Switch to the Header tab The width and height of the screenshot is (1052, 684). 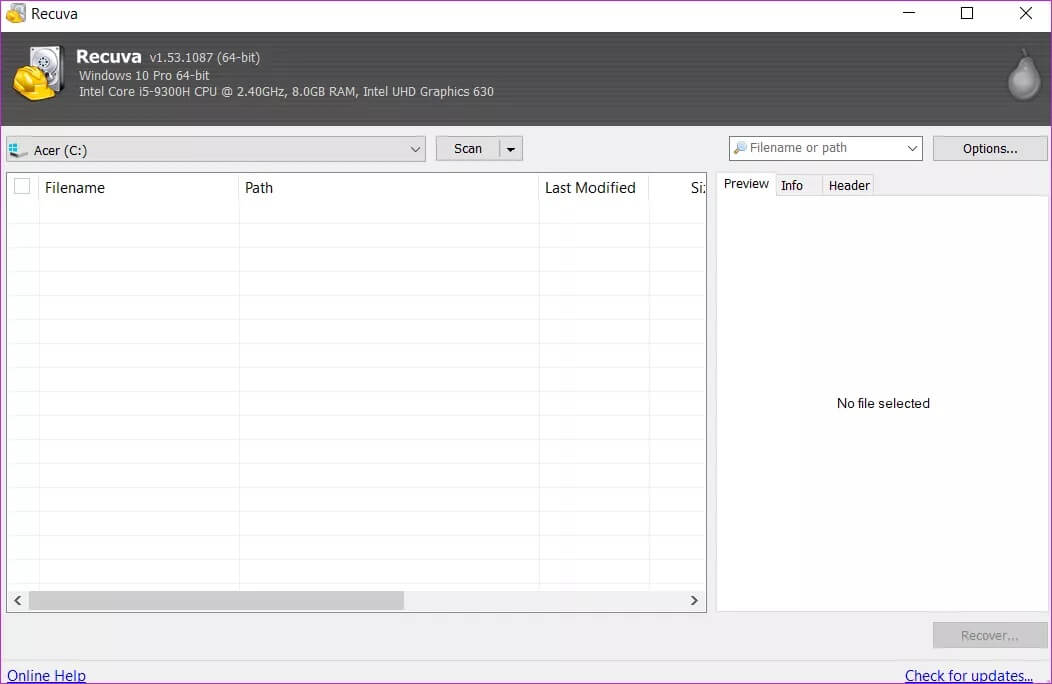point(849,185)
